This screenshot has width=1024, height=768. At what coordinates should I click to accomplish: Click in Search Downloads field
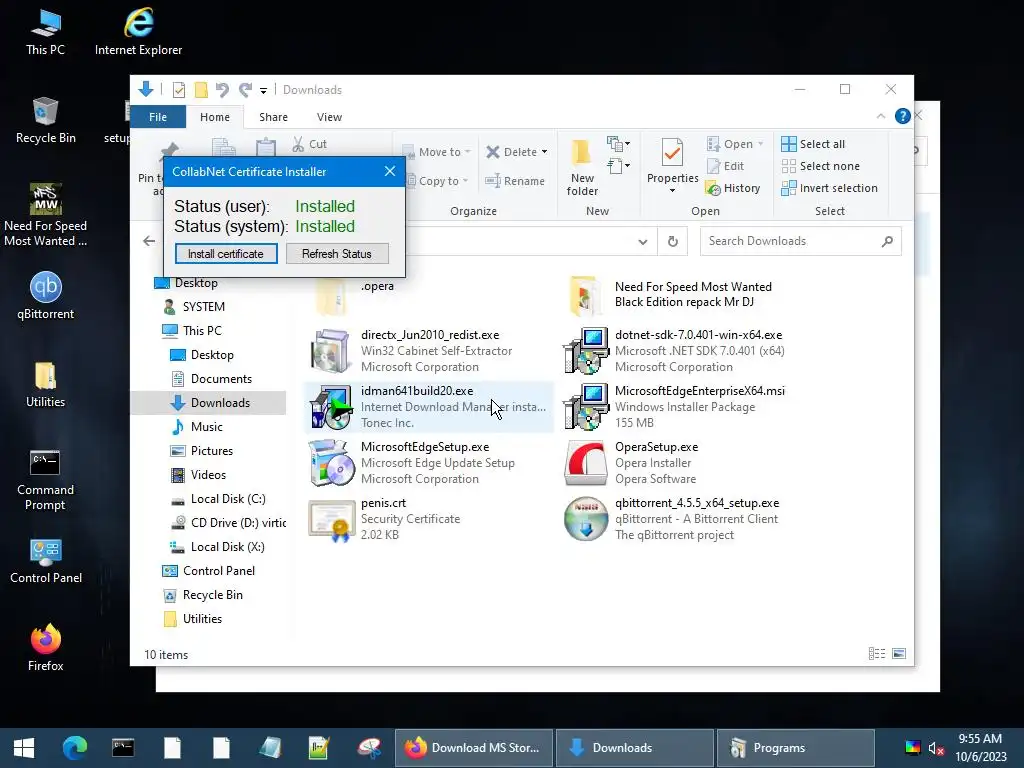click(x=801, y=241)
